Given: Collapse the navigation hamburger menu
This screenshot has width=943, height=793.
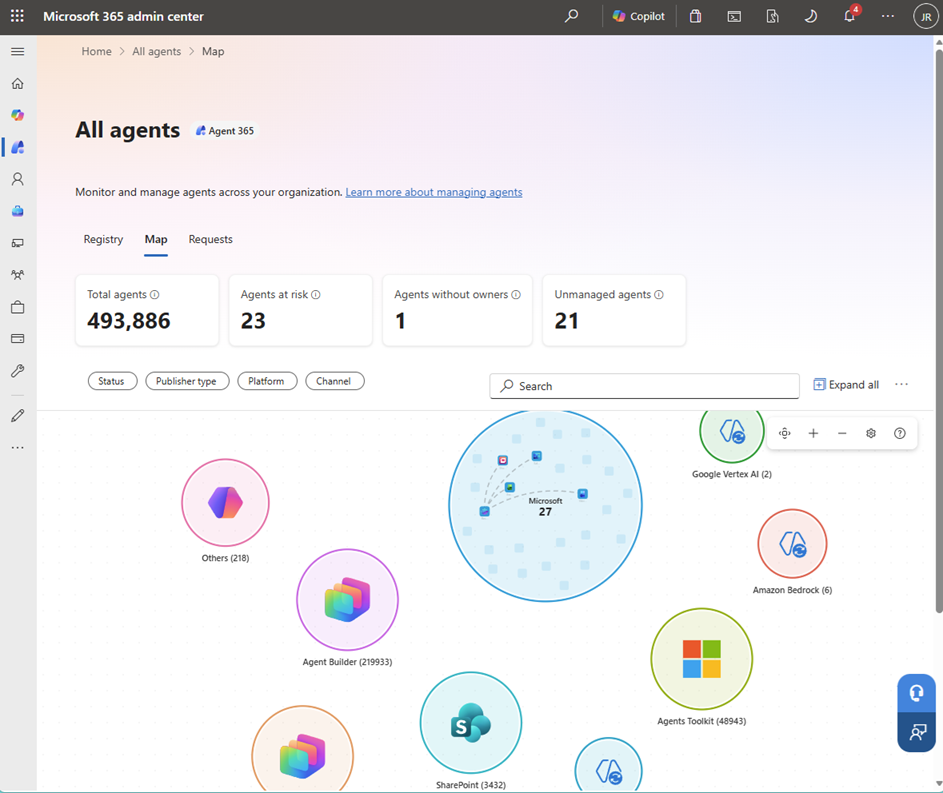Looking at the screenshot, I should 18,52.
